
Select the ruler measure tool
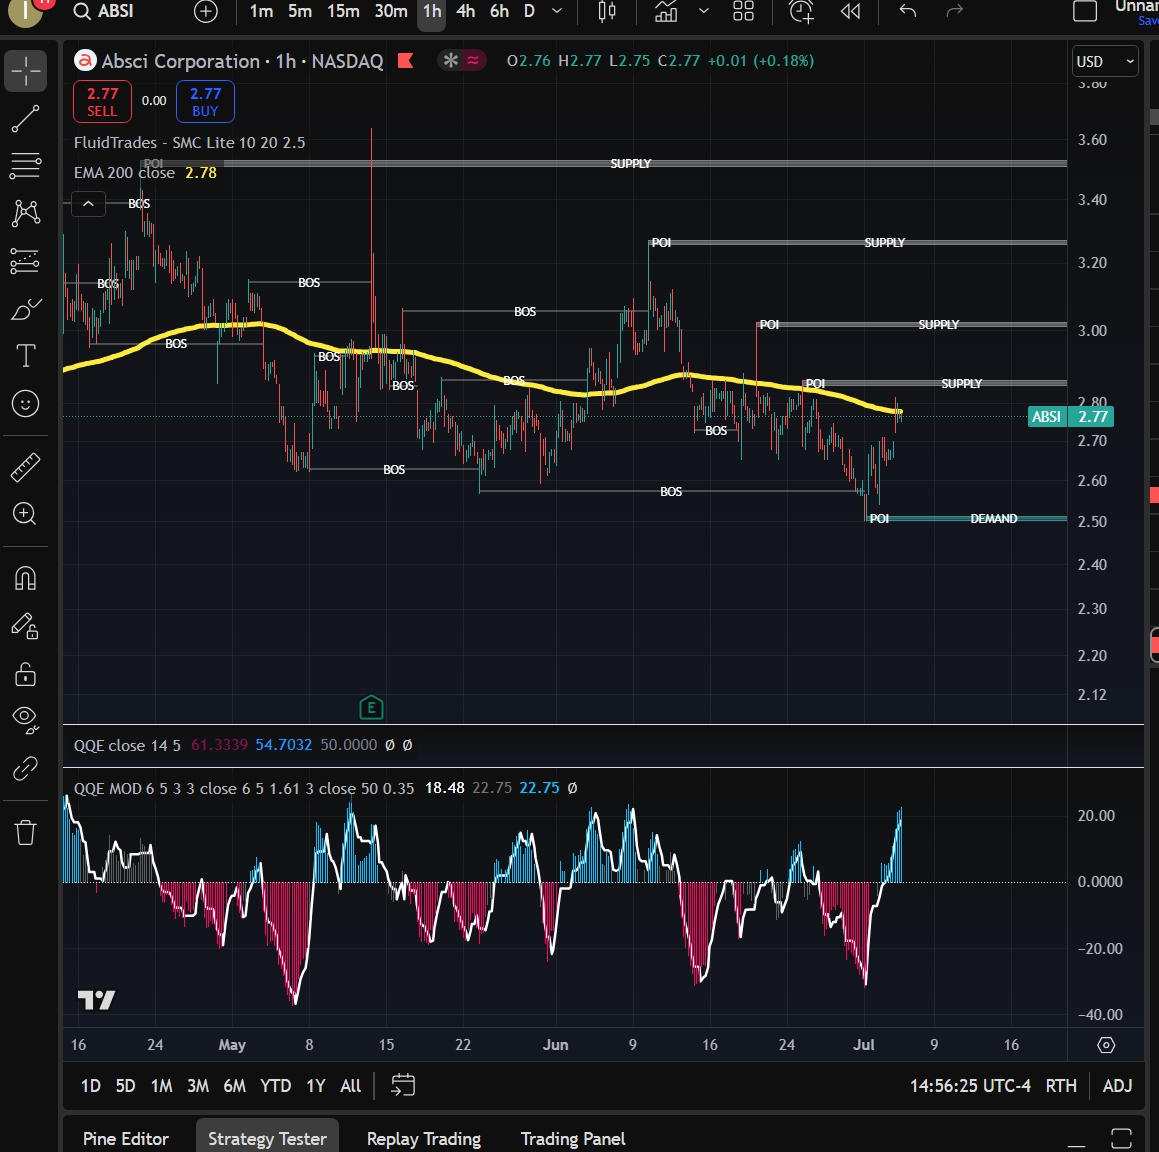25,467
